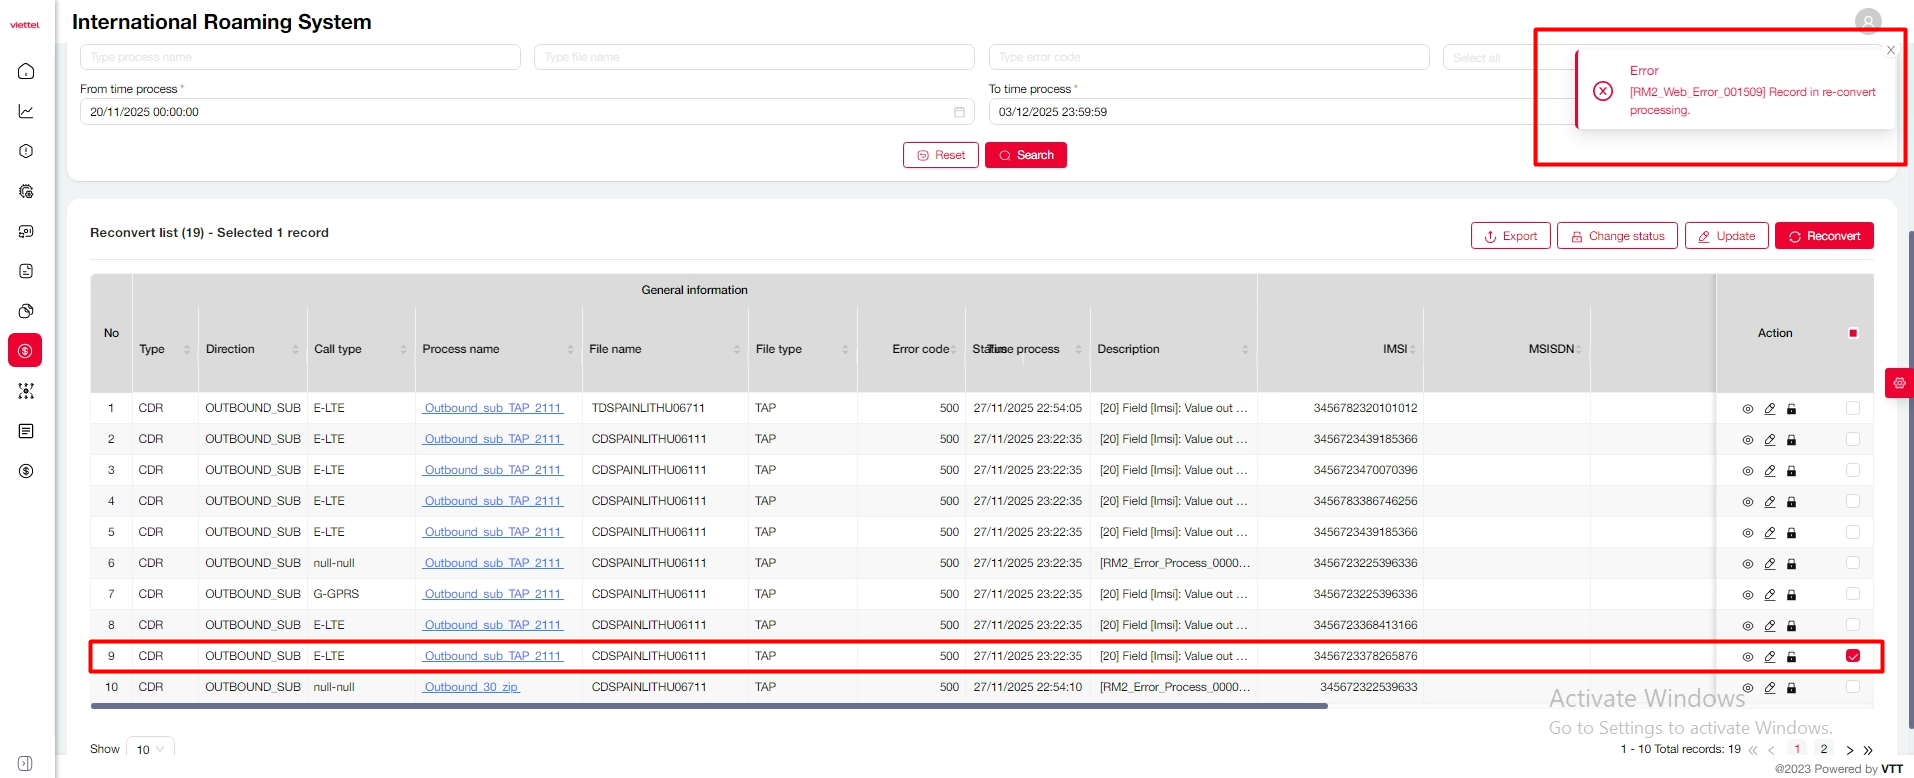Jump to the last page with double arrow

click(x=1868, y=750)
